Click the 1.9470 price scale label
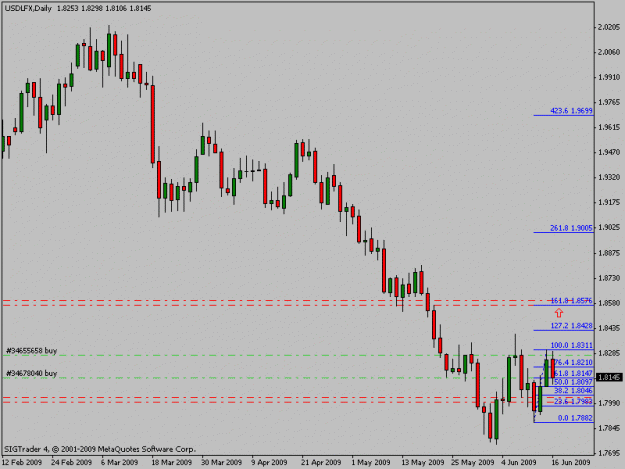 coord(609,152)
